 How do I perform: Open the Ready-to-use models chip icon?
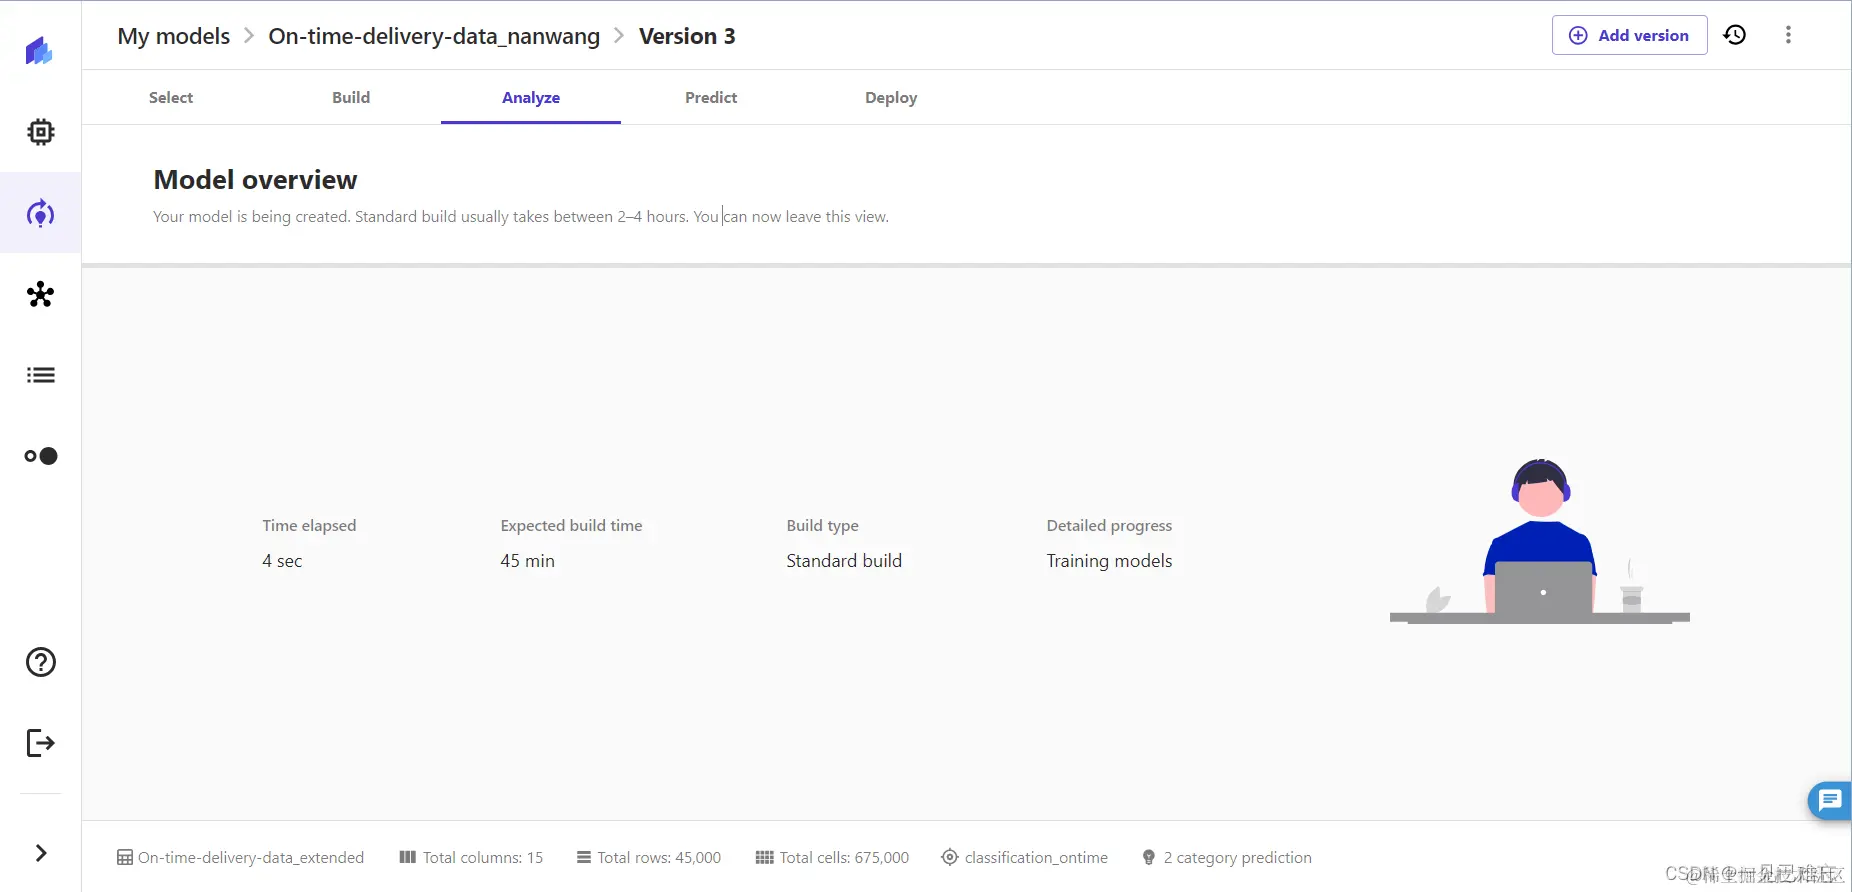pyautogui.click(x=41, y=132)
